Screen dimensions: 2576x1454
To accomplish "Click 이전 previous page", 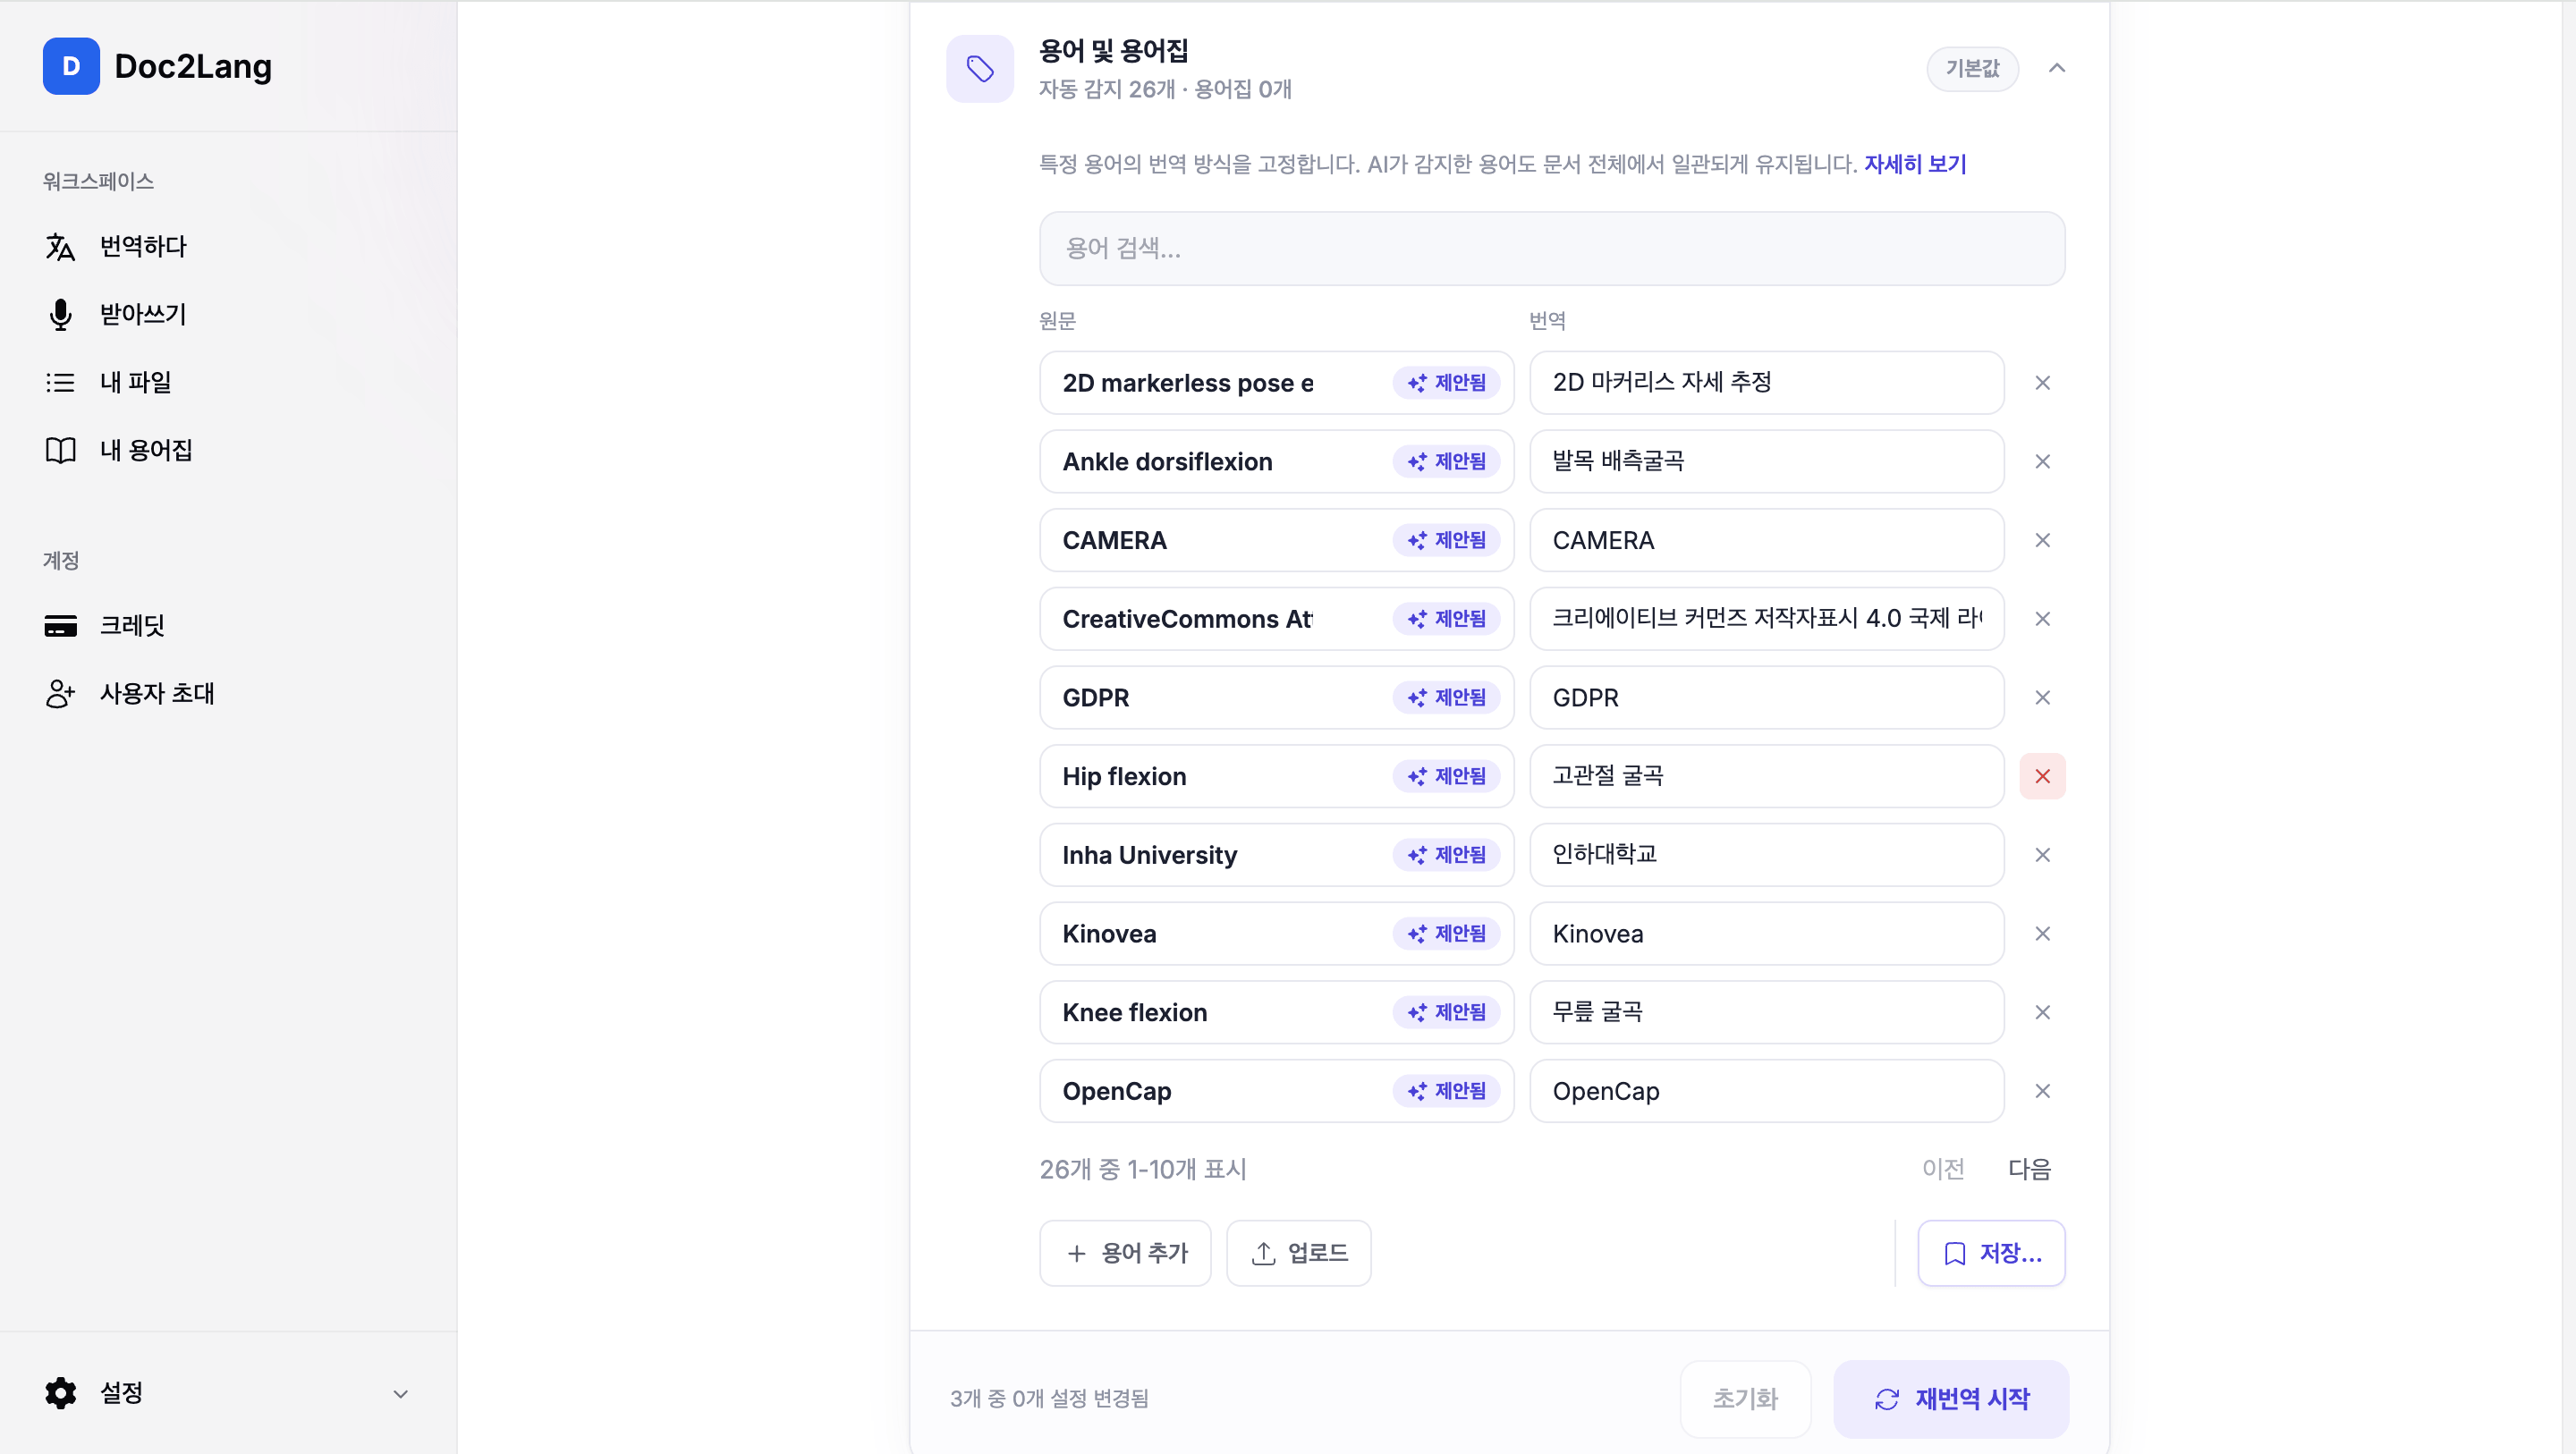I will (1943, 1169).
